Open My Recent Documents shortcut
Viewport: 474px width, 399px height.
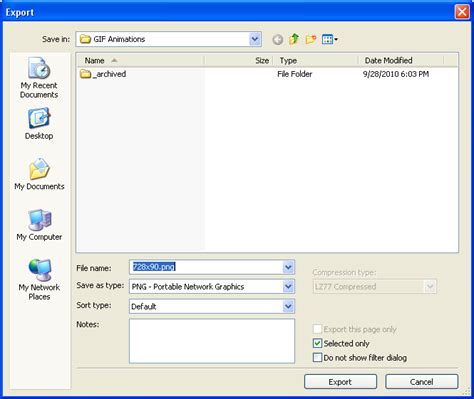(x=39, y=78)
